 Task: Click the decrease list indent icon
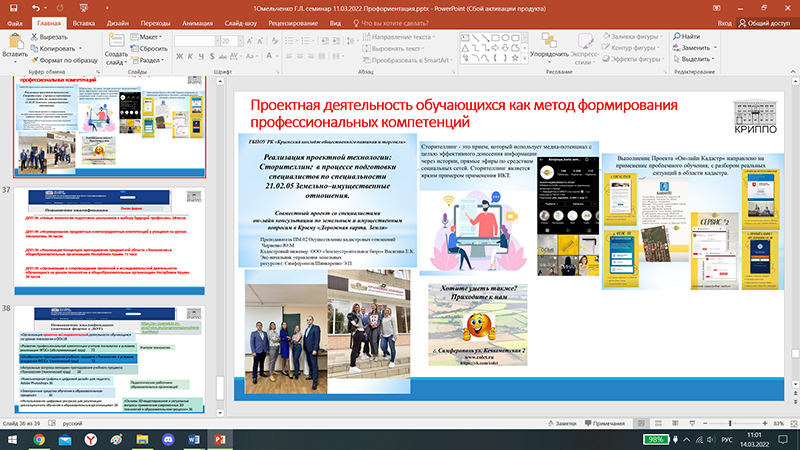tap(324, 41)
